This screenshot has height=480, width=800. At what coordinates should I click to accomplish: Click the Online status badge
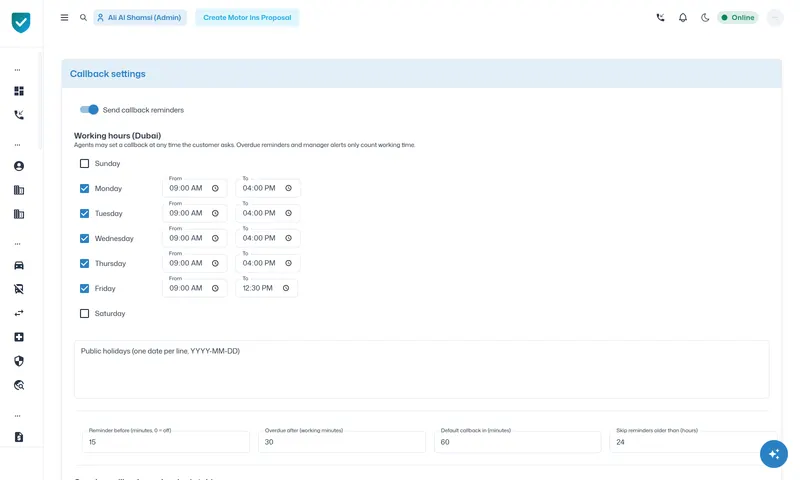(738, 17)
